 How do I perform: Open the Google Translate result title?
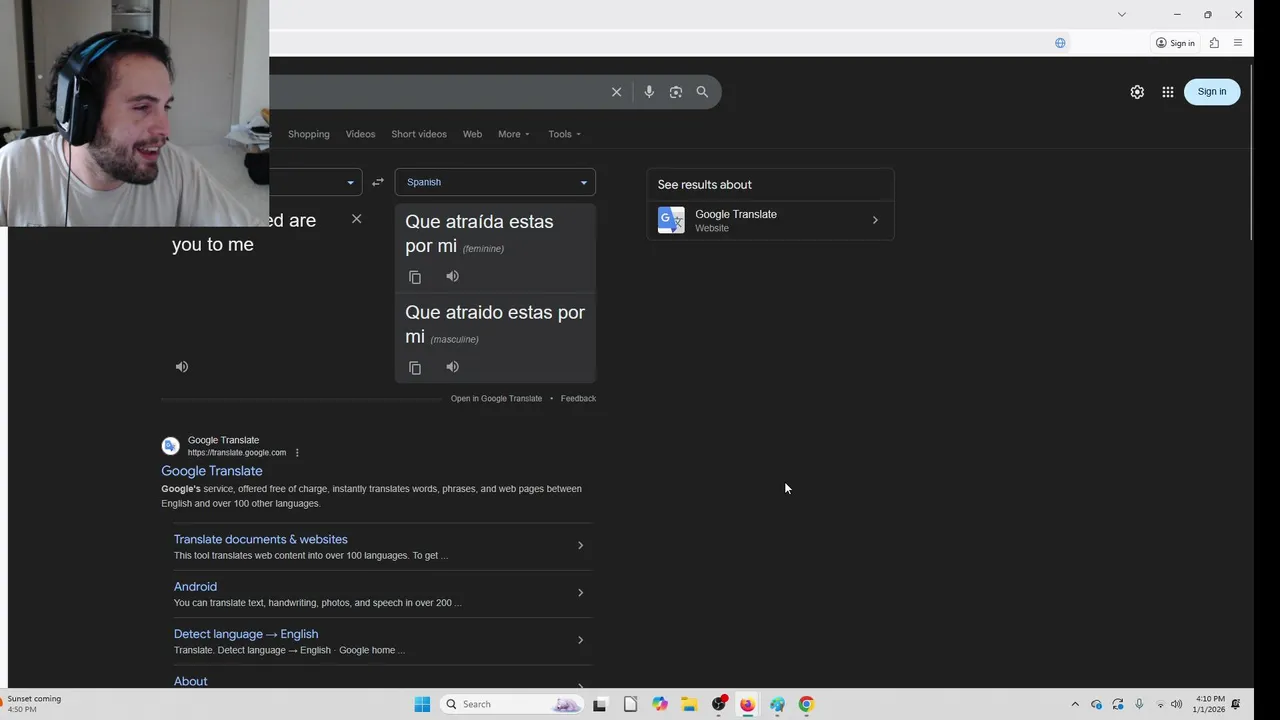tap(212, 471)
